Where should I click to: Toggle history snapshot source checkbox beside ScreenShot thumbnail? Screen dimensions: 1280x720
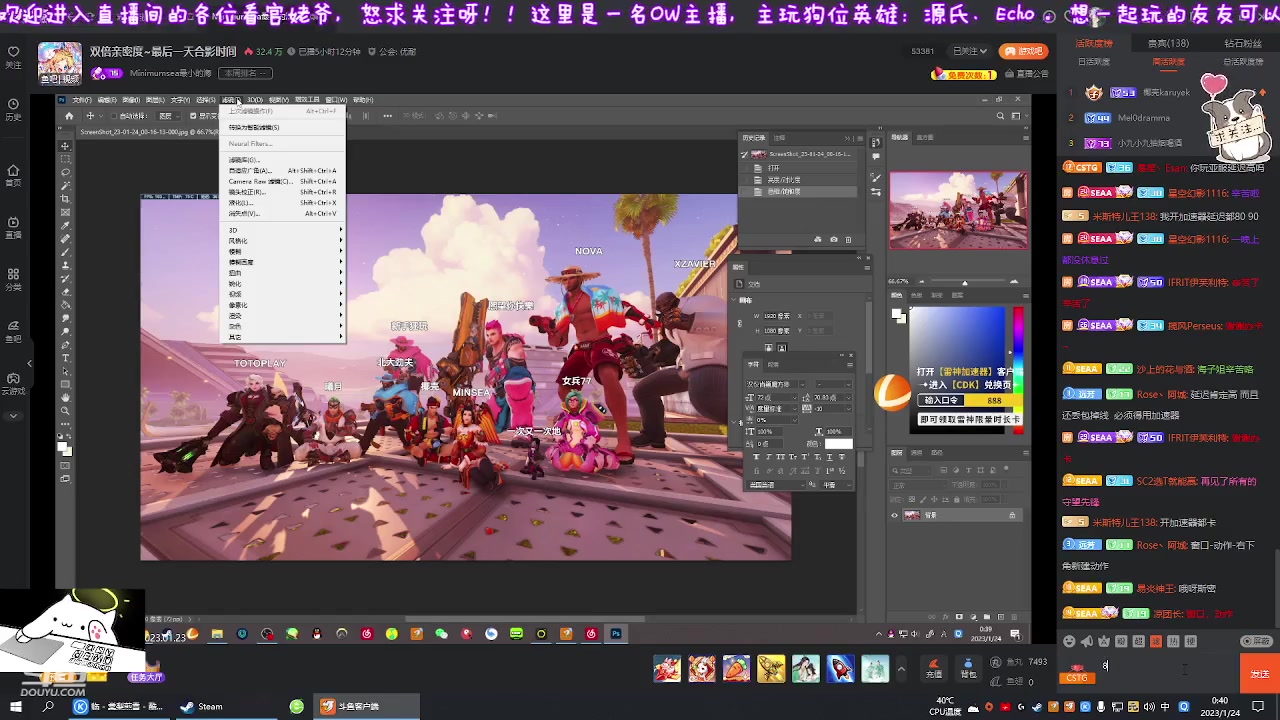point(744,155)
